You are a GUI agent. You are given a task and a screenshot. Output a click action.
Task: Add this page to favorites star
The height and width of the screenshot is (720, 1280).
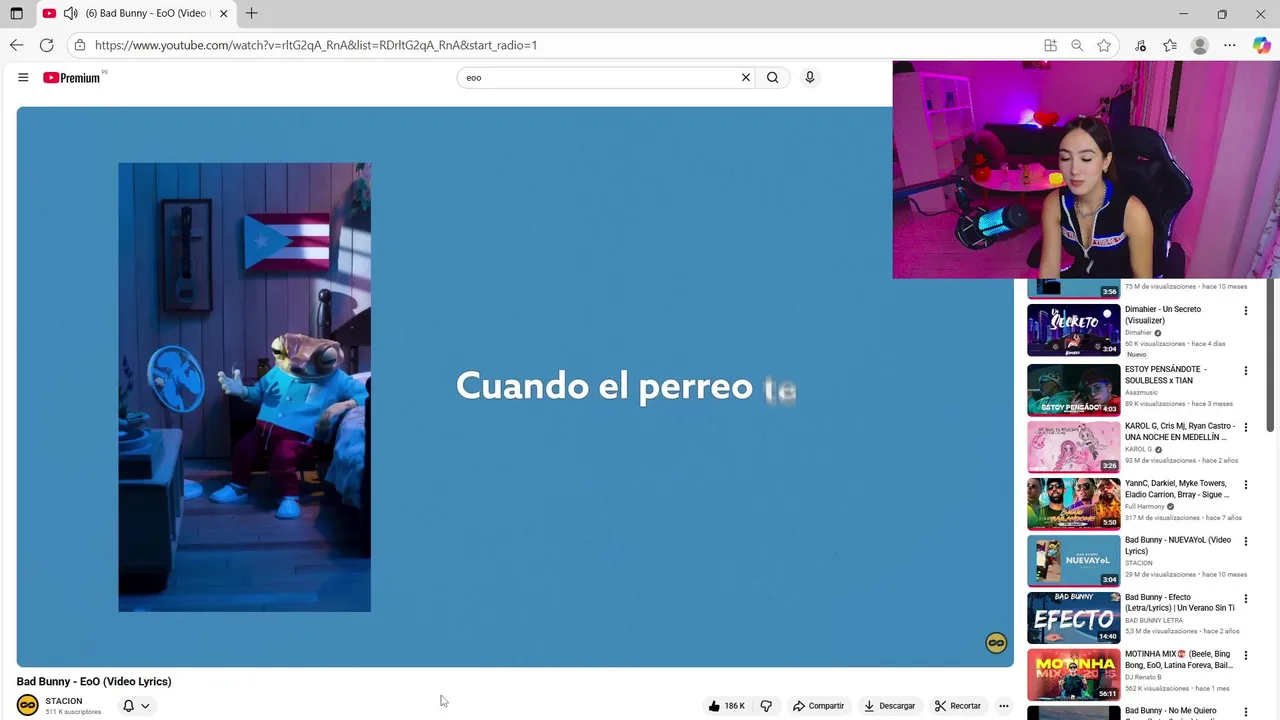(x=1104, y=45)
